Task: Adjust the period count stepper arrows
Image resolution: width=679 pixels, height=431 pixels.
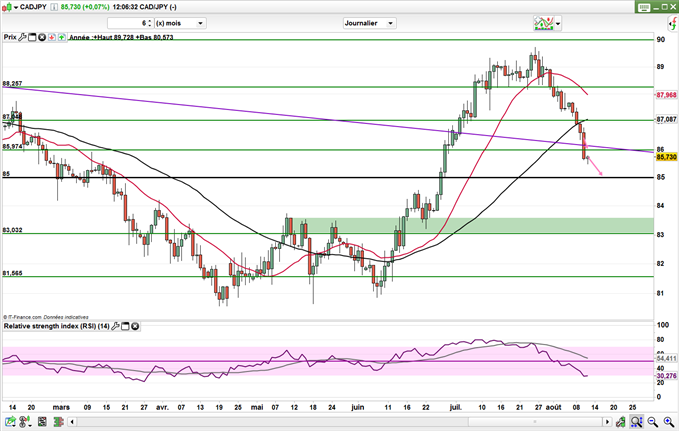Action: tap(150, 23)
